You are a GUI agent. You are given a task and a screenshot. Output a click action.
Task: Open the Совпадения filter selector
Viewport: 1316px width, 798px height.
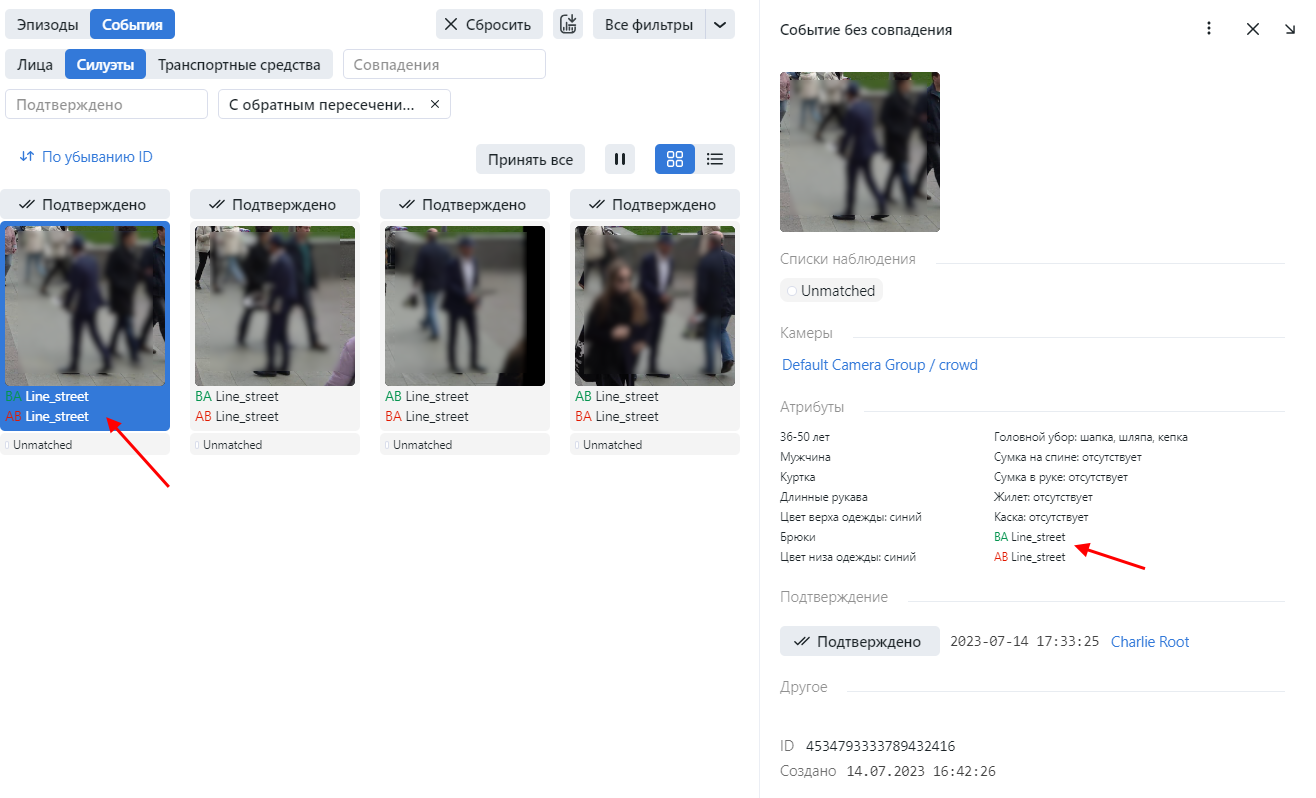[444, 63]
